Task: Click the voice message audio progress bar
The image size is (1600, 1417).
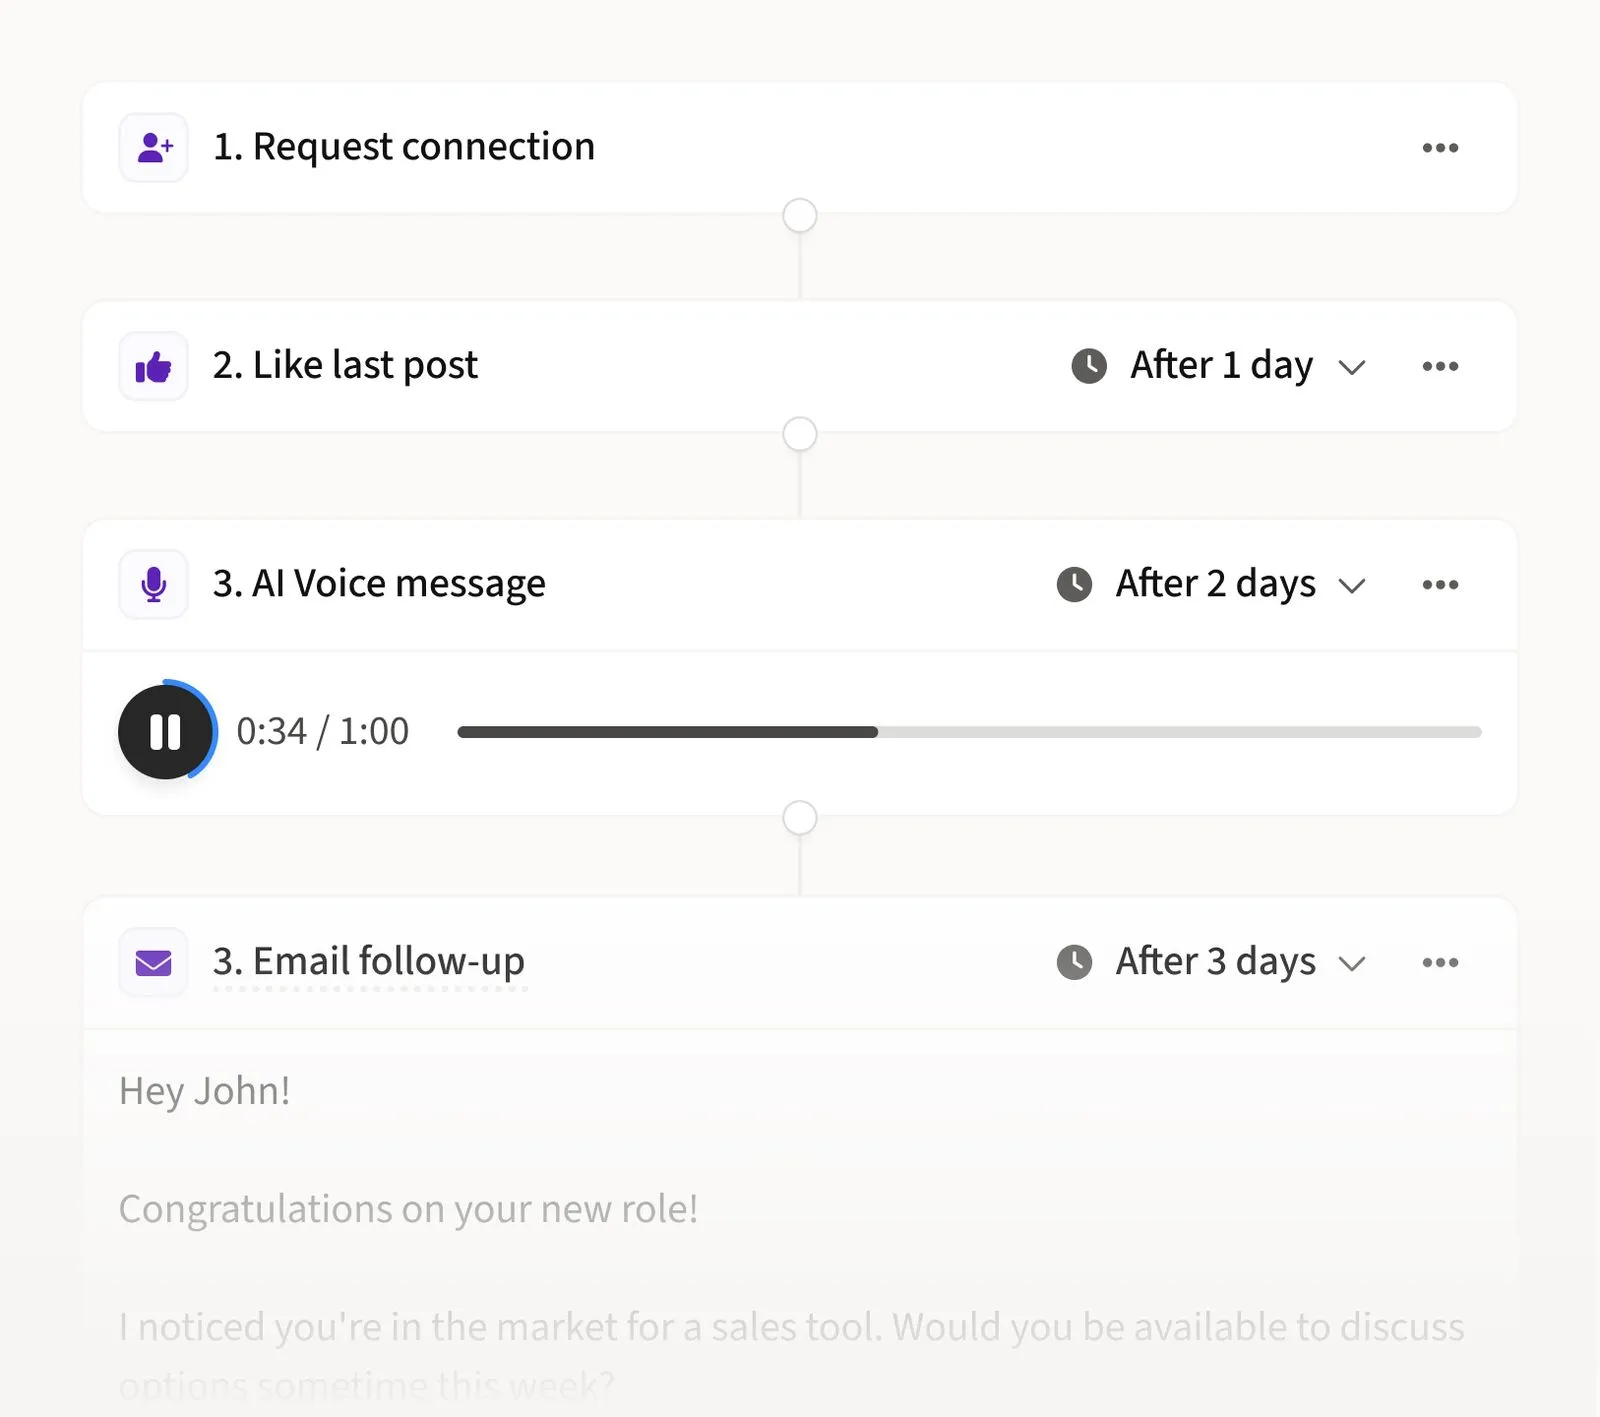Action: point(968,732)
